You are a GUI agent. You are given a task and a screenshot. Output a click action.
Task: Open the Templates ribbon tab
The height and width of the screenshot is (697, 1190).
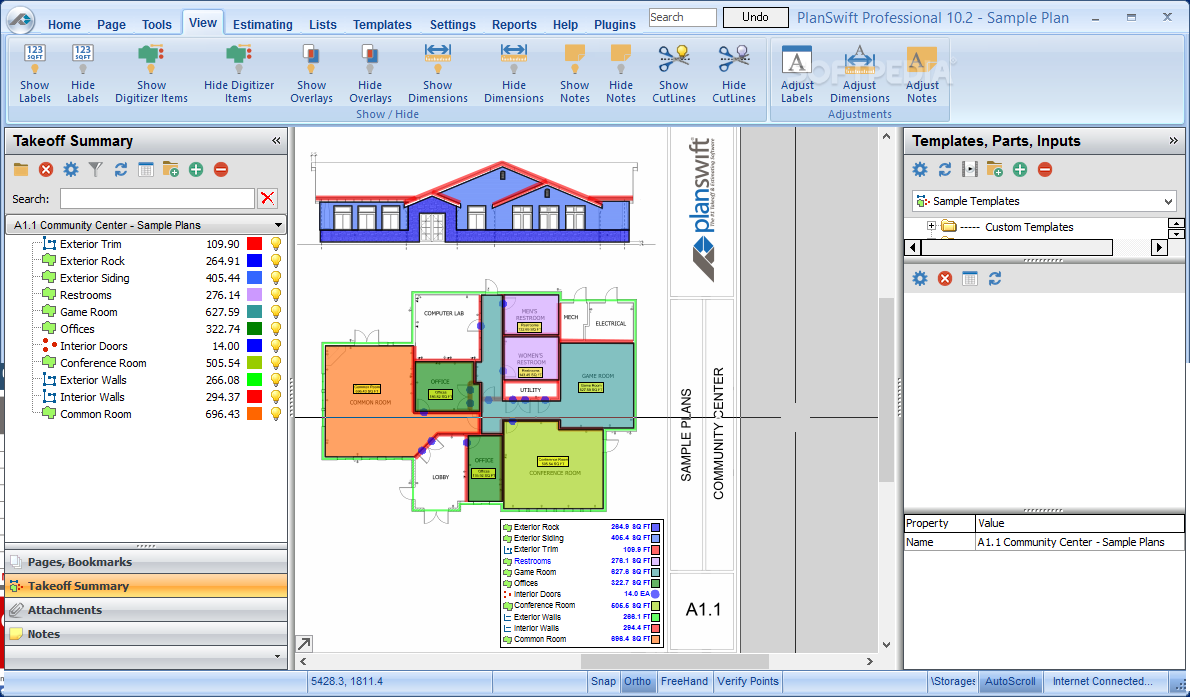pos(382,24)
